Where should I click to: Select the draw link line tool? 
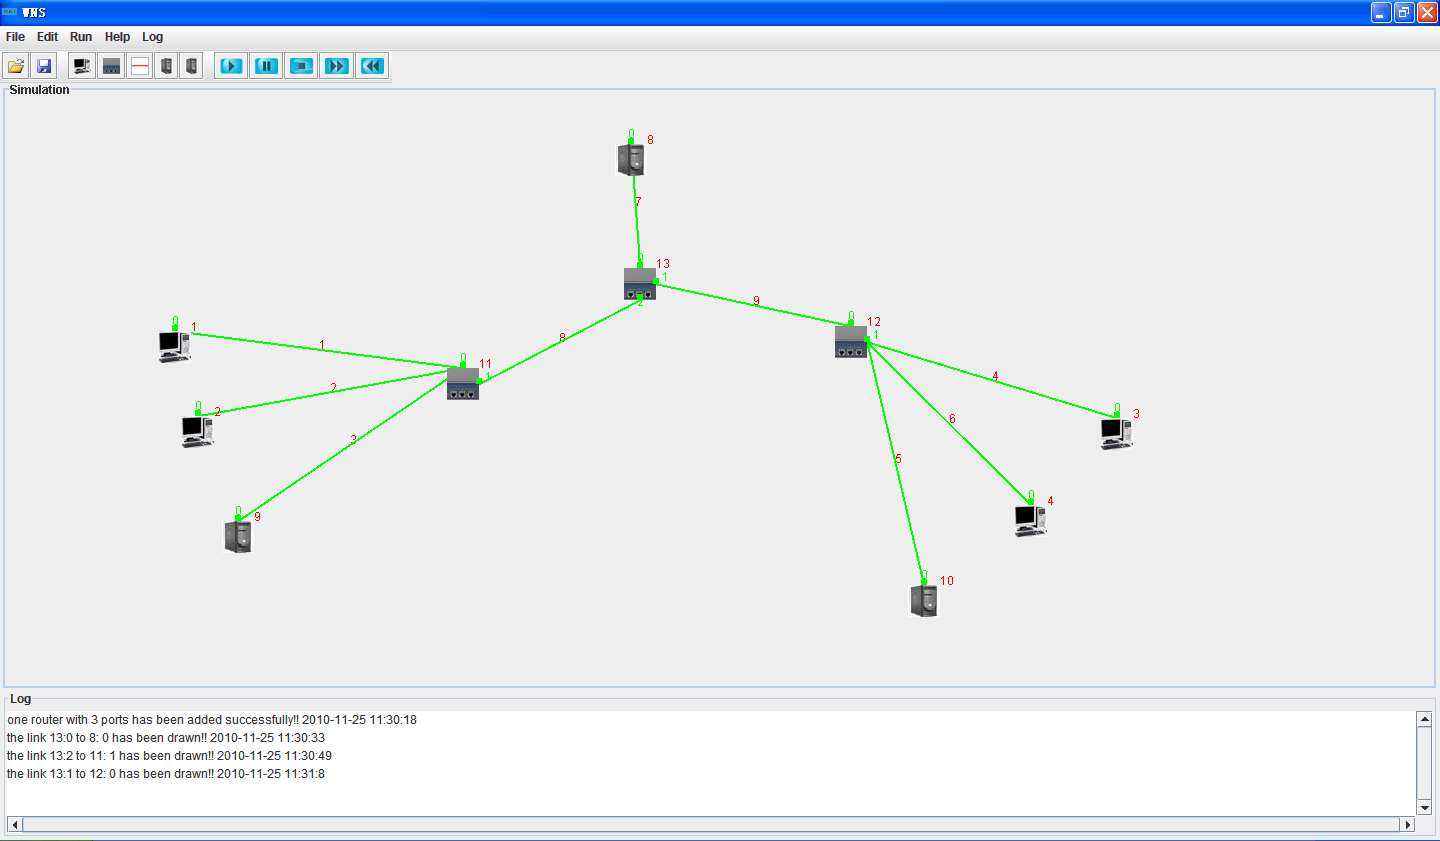140,66
